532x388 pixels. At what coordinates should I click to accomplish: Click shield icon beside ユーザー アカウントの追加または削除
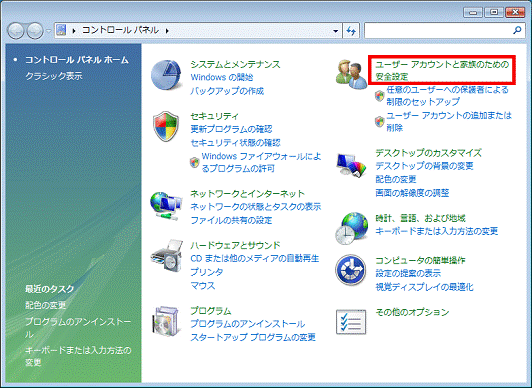(x=380, y=121)
